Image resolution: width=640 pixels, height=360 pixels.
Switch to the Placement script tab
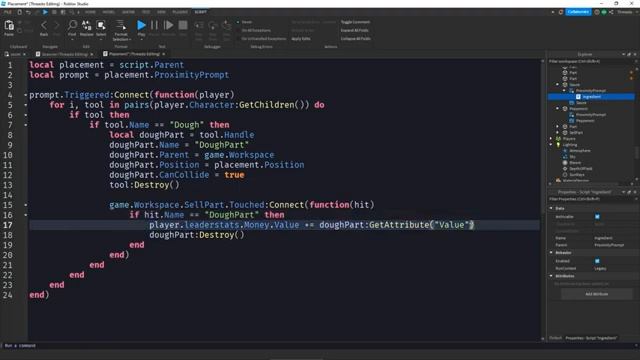pyautogui.click(x=134, y=54)
